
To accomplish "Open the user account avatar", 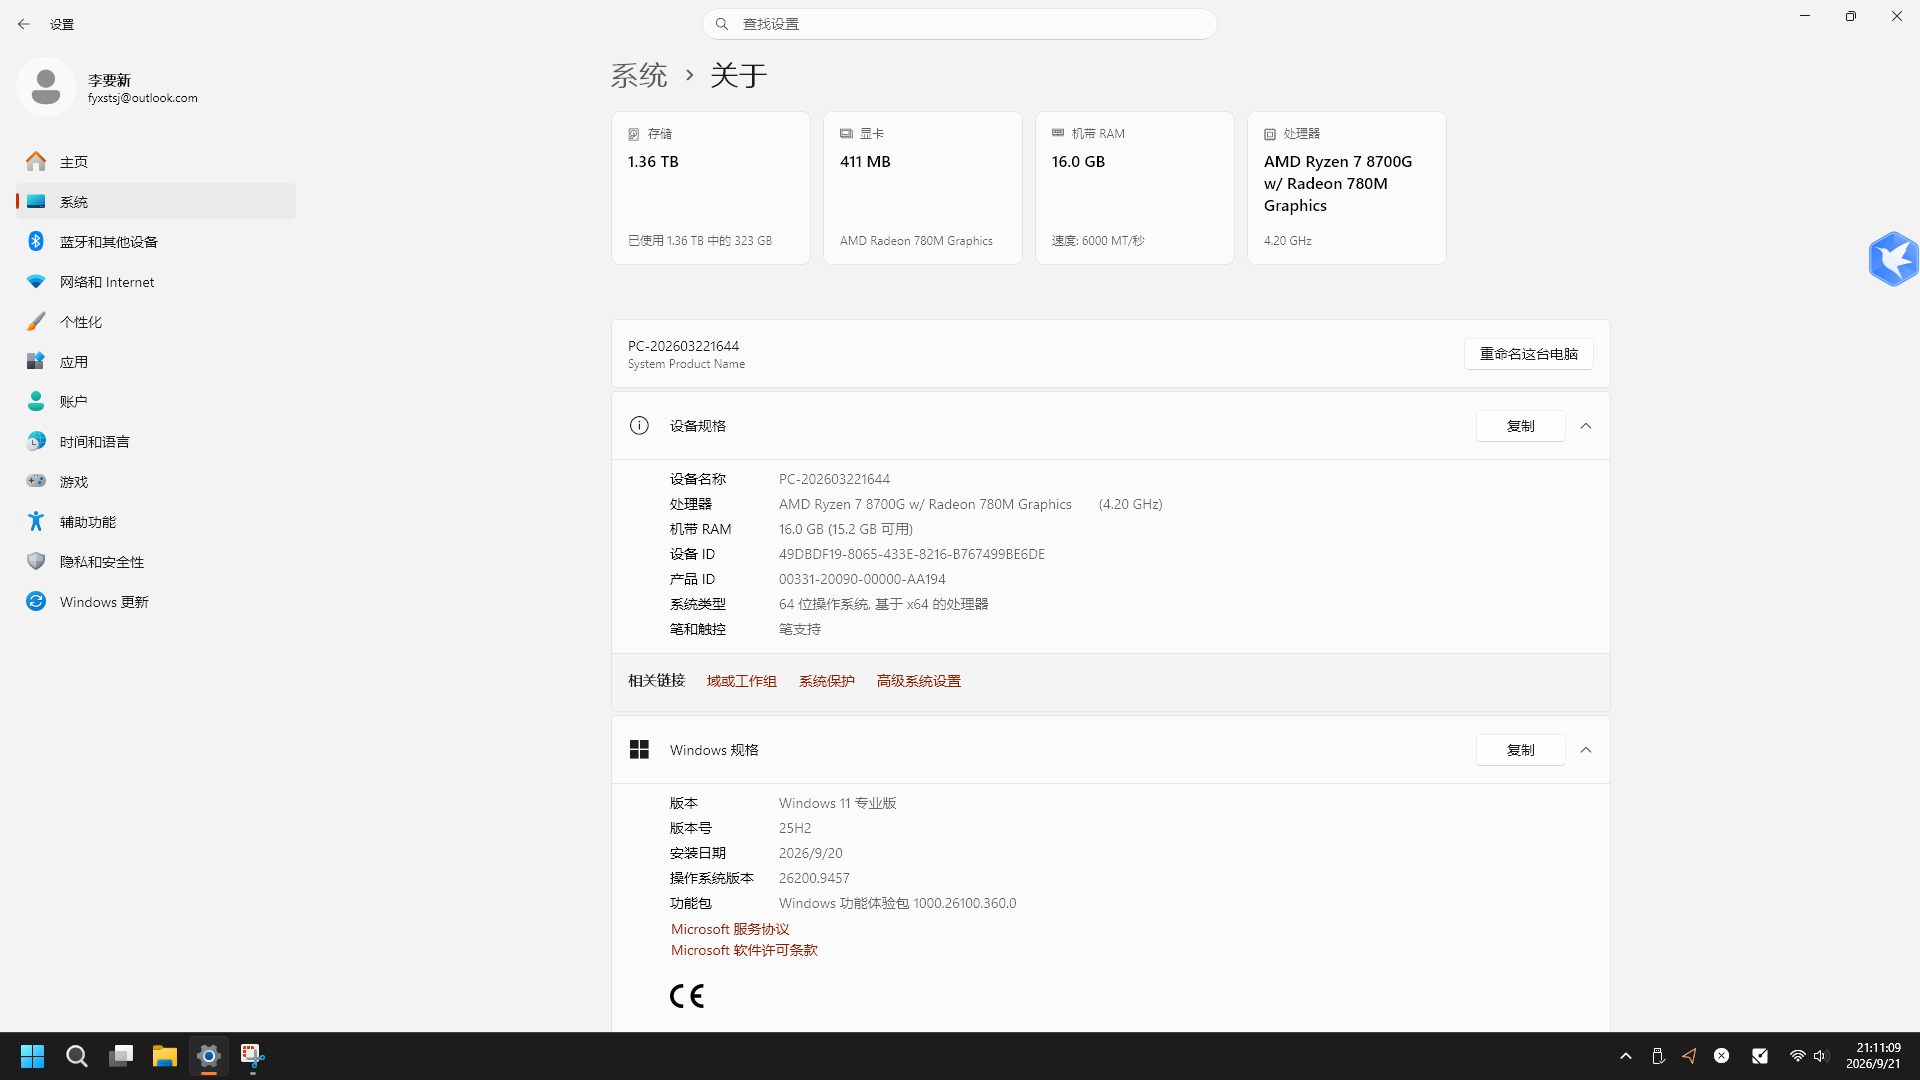I will pyautogui.click(x=46, y=87).
